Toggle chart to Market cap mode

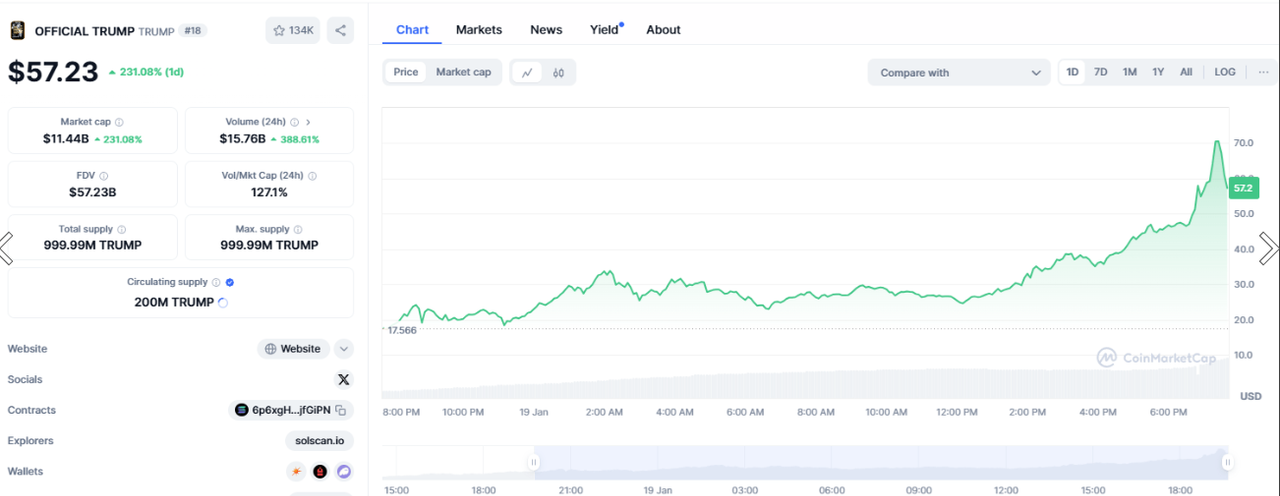click(463, 72)
